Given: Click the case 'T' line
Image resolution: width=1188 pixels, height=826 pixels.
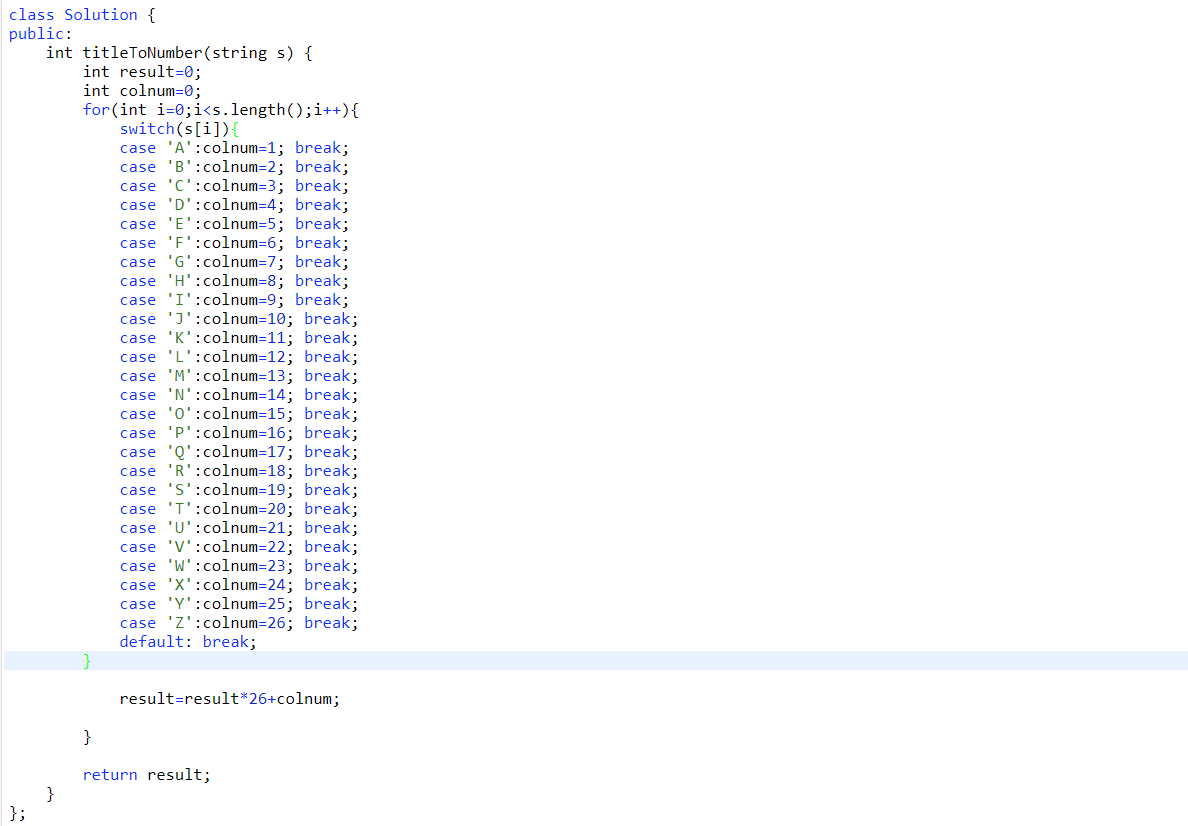Looking at the screenshot, I should [x=239, y=508].
